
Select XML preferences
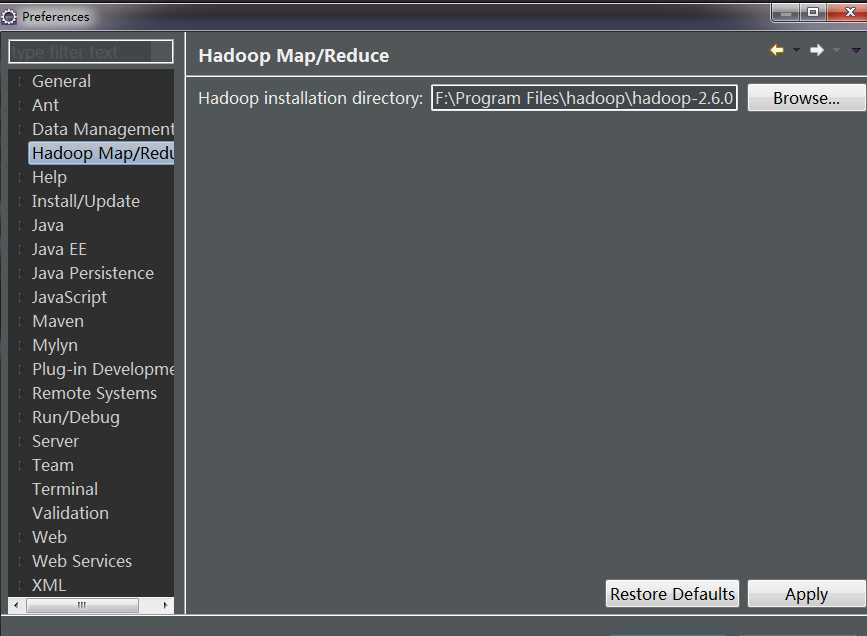[x=49, y=585]
